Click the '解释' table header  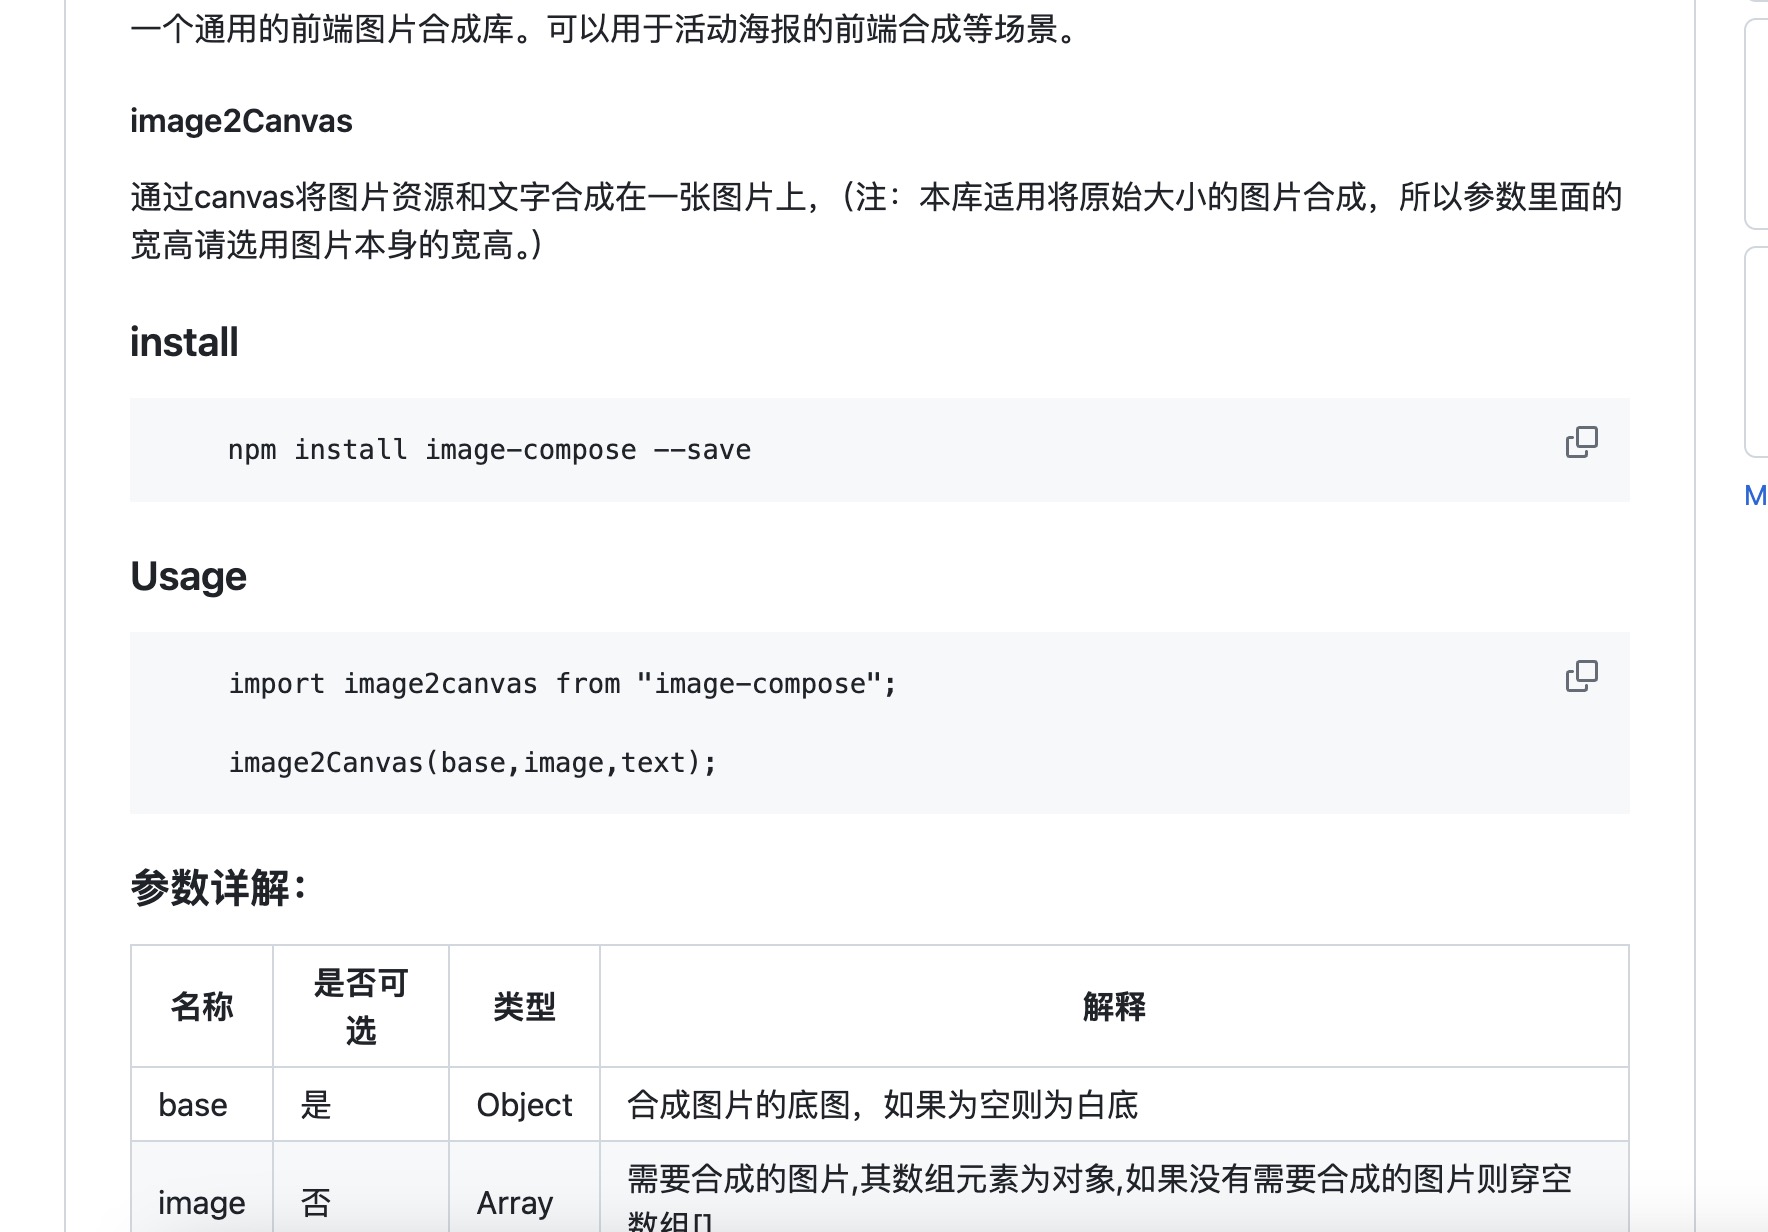point(1114,1006)
